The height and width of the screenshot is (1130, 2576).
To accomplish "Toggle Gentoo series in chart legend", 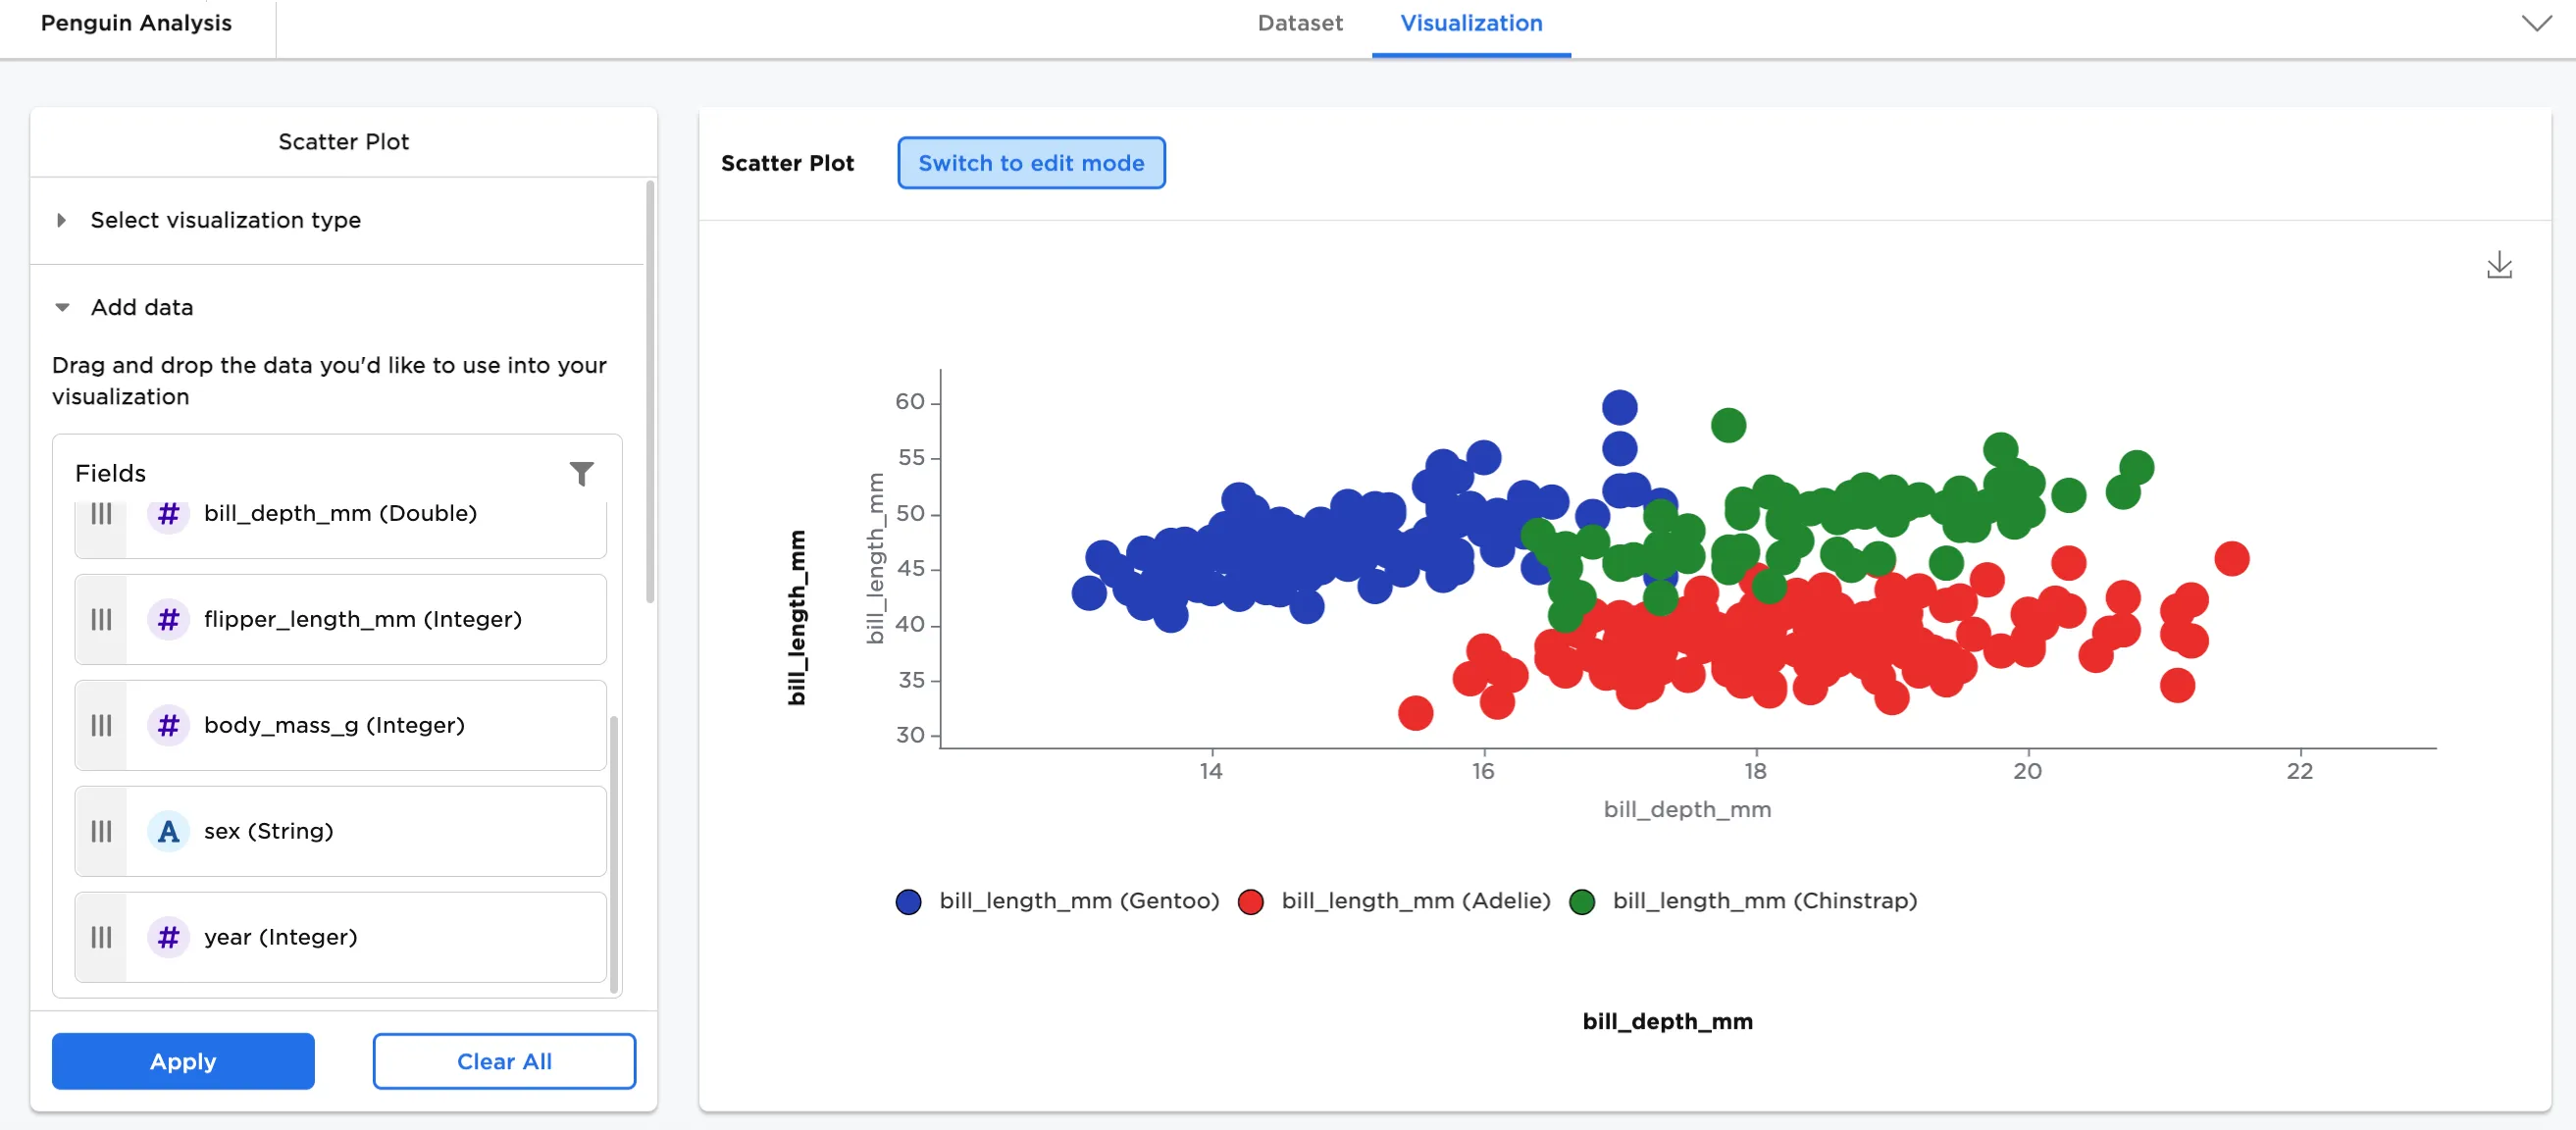I will tap(1058, 901).
